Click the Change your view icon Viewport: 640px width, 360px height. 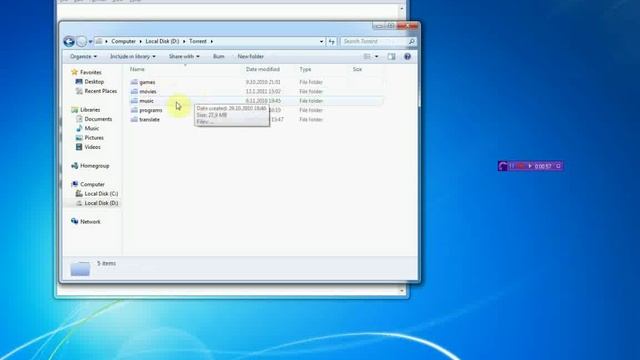point(367,56)
